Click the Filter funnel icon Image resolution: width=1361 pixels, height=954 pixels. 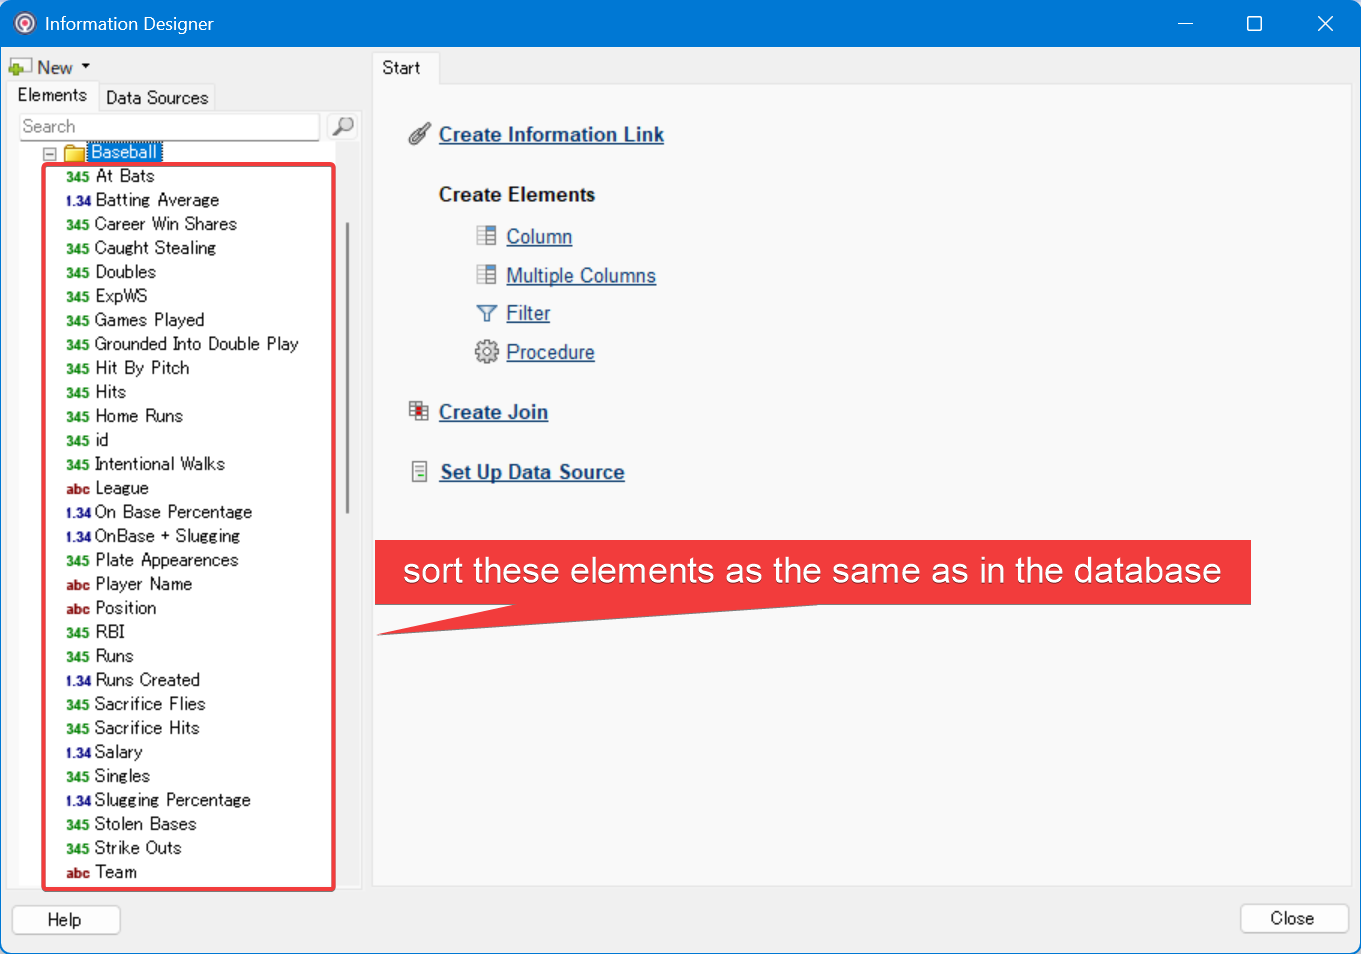pyautogui.click(x=486, y=314)
